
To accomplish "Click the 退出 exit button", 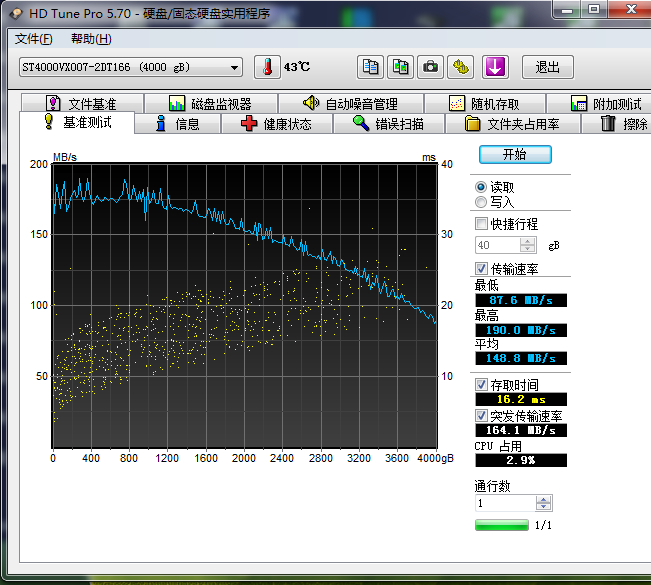I will (548, 67).
